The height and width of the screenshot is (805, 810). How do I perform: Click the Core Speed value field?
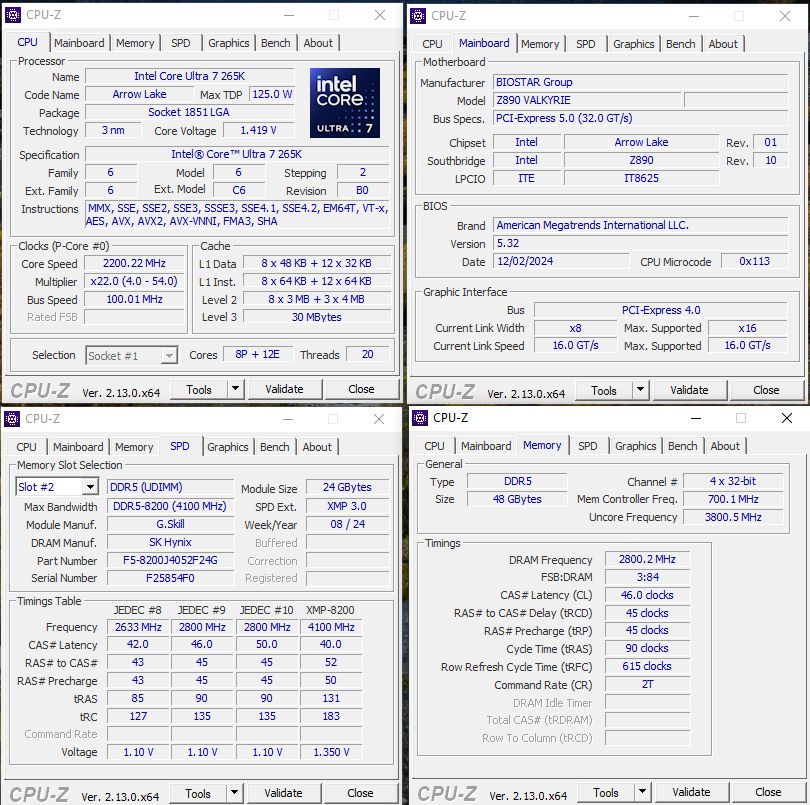[x=132, y=264]
